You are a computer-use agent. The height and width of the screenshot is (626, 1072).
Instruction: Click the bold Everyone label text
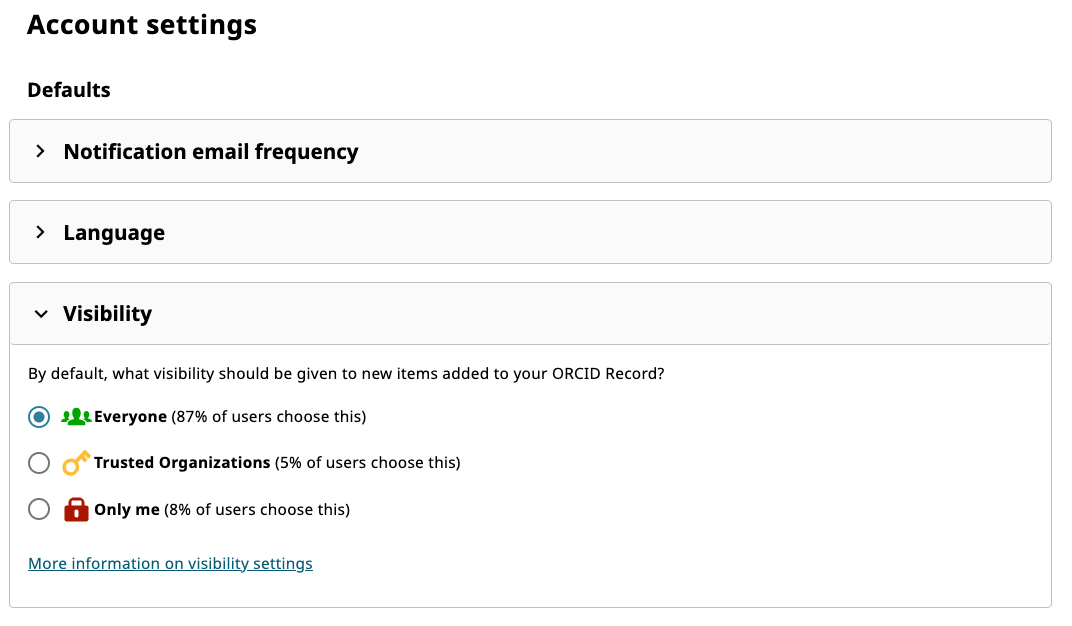tap(130, 417)
